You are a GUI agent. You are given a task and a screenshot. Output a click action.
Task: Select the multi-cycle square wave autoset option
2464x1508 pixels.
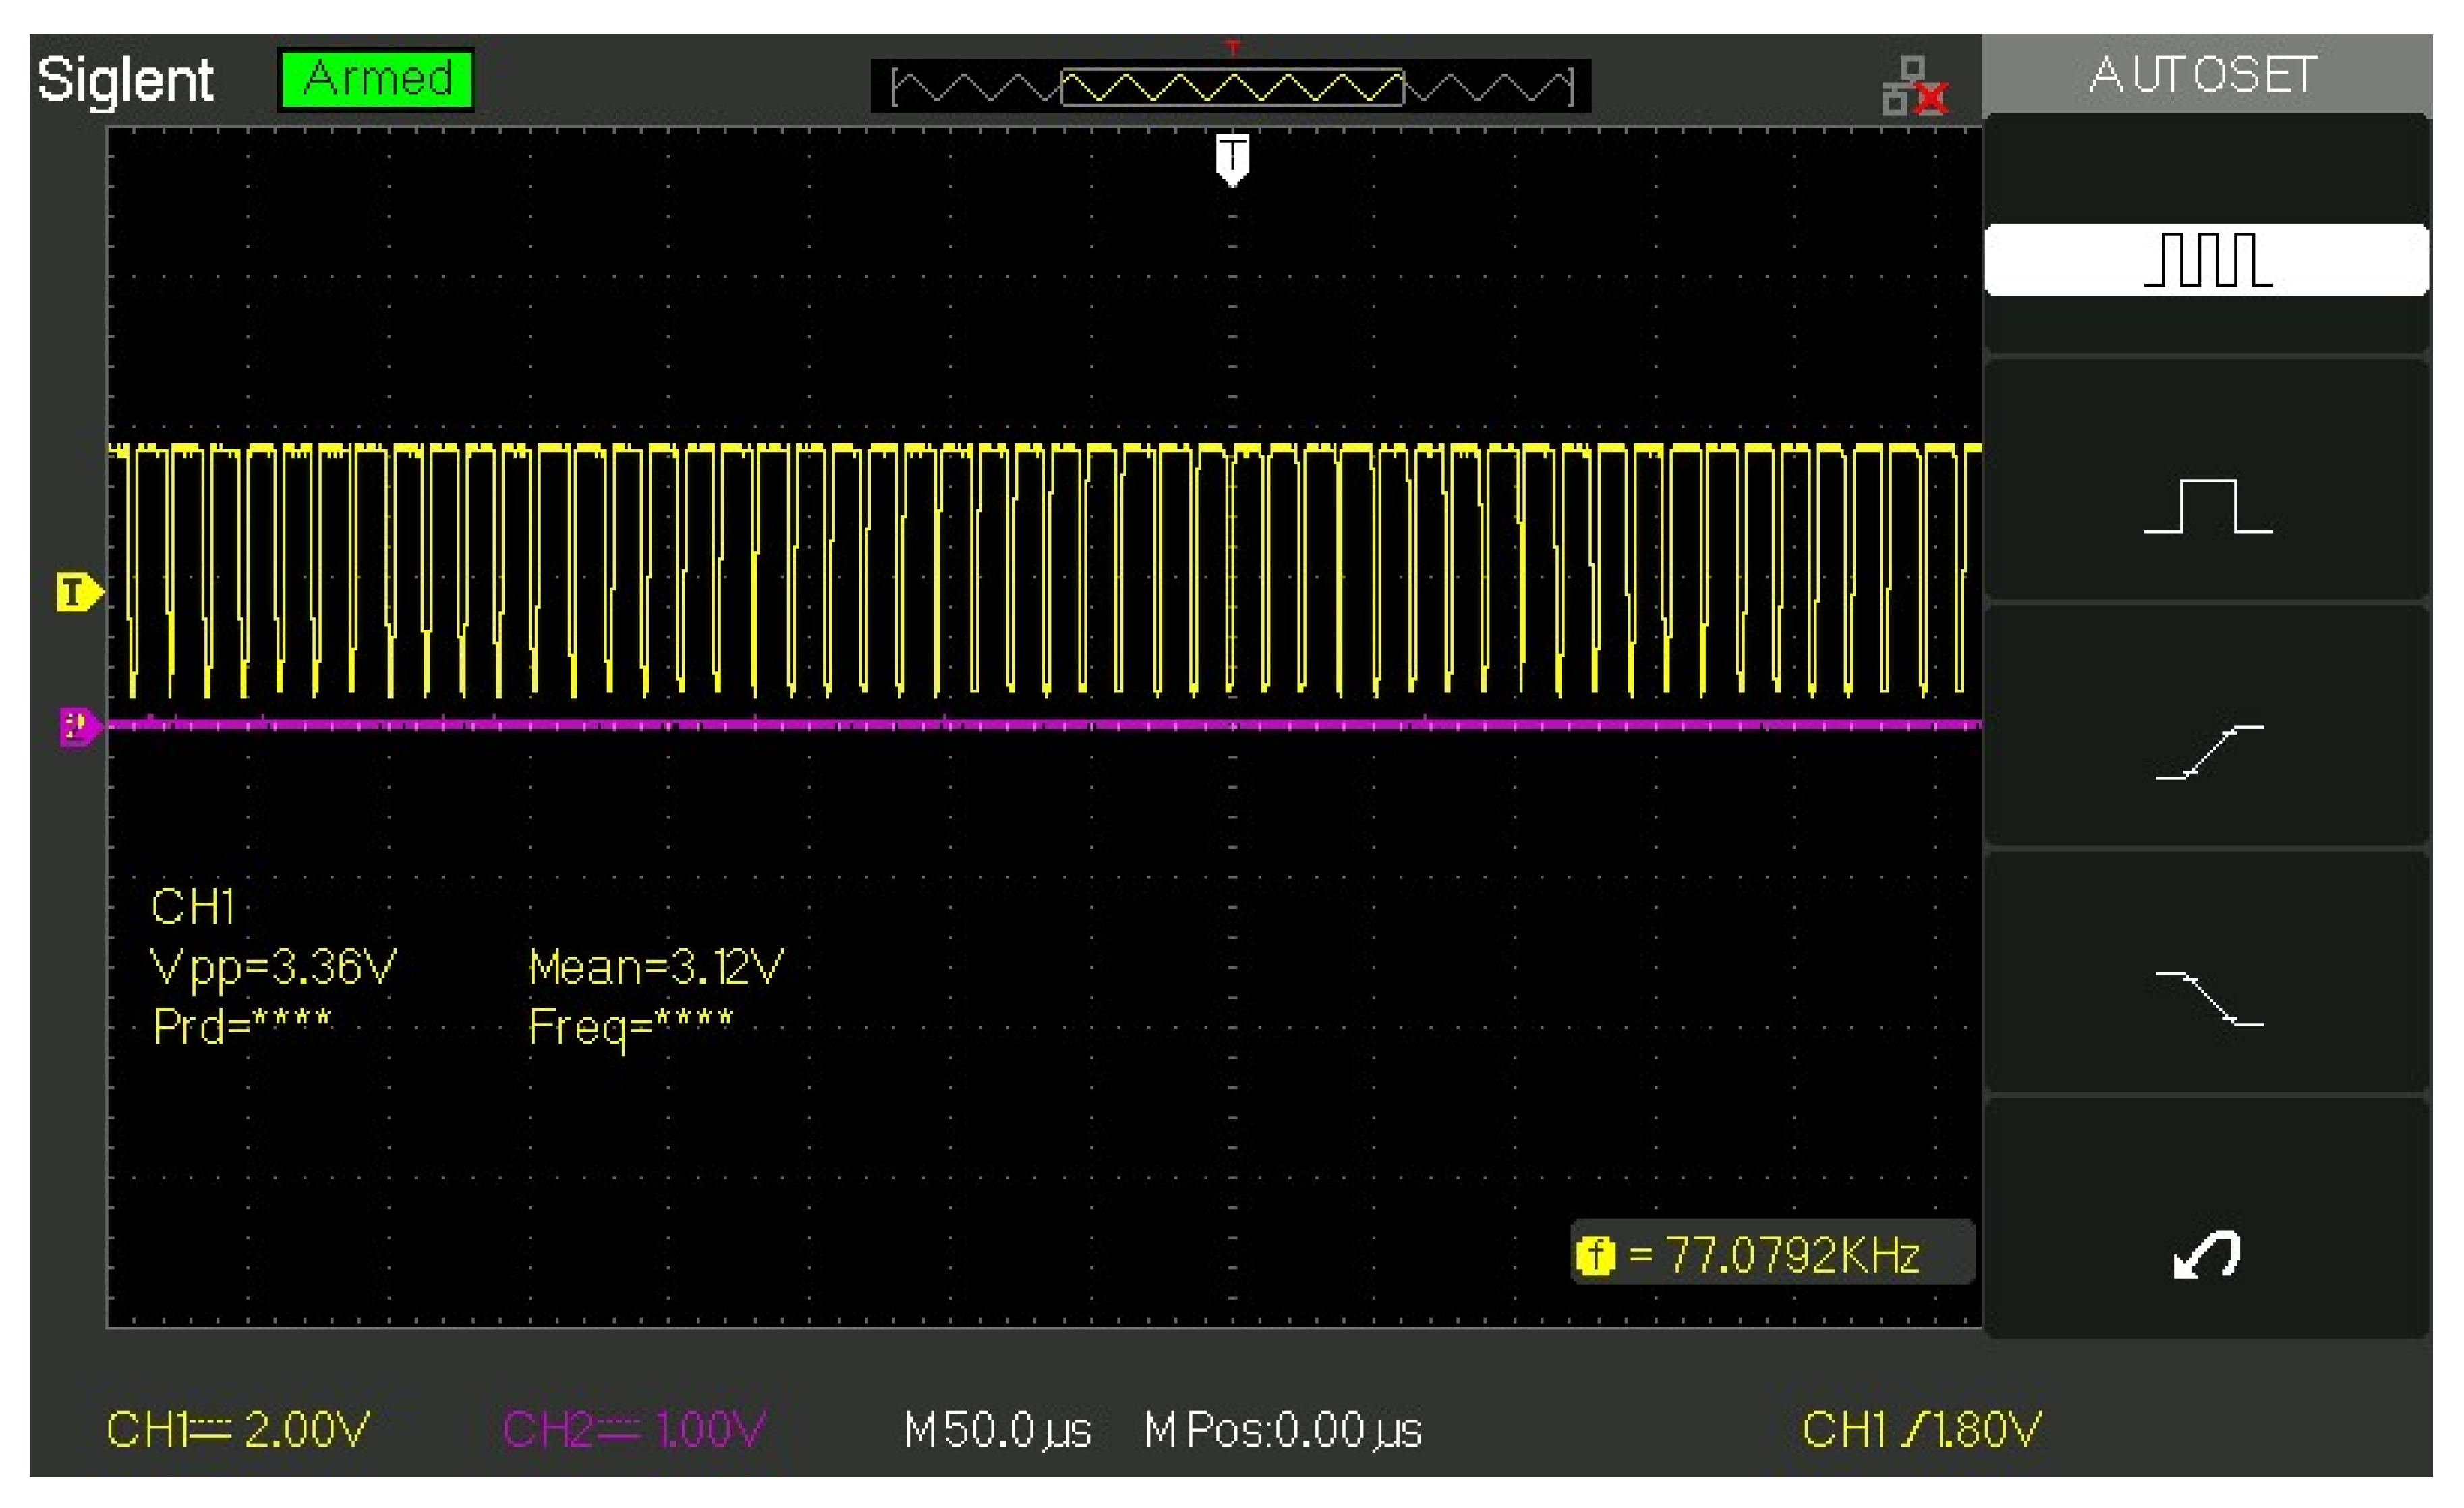[x=2206, y=260]
